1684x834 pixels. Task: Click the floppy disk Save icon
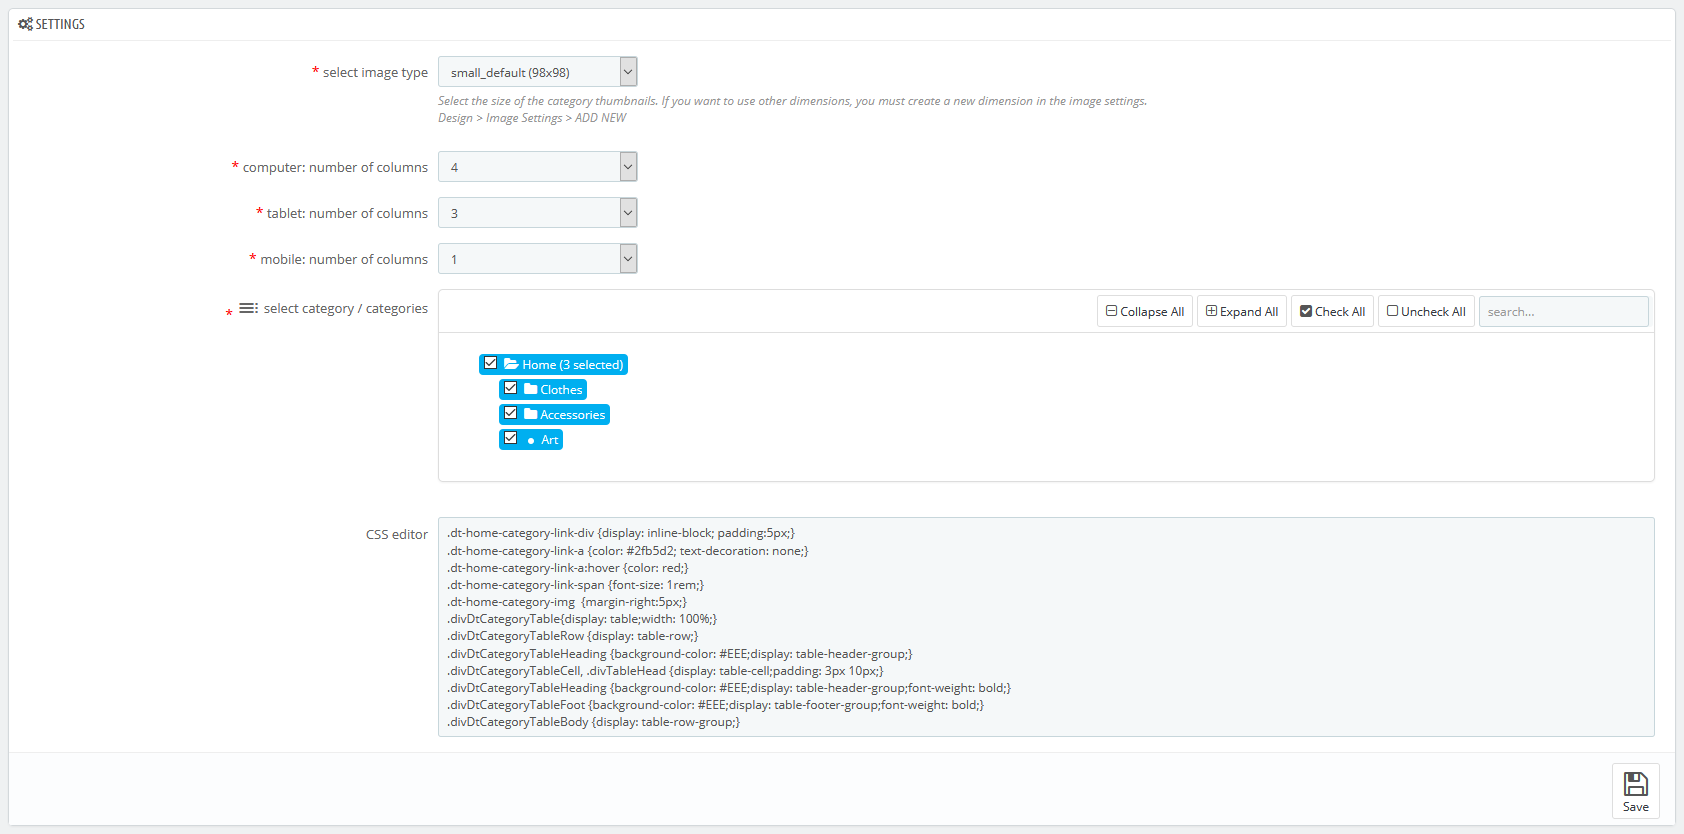pos(1636,783)
